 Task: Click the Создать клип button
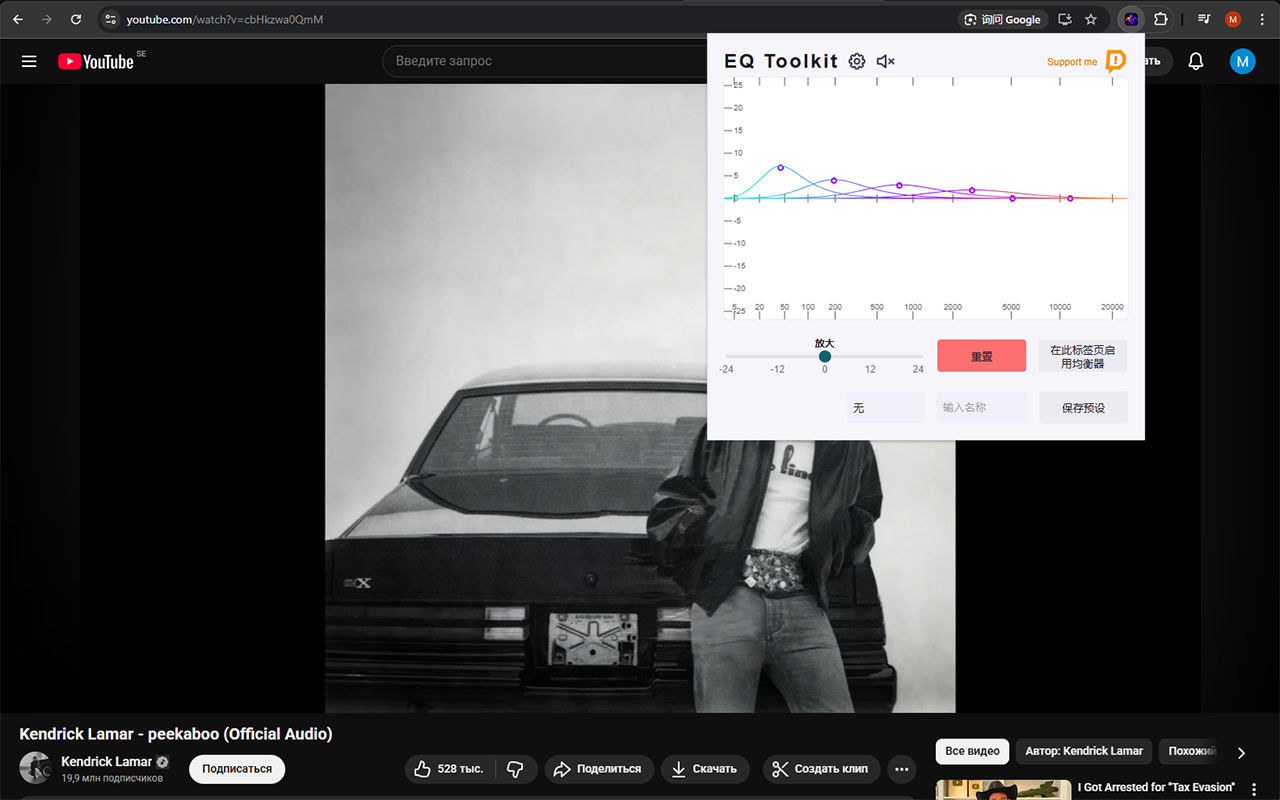[x=821, y=769]
